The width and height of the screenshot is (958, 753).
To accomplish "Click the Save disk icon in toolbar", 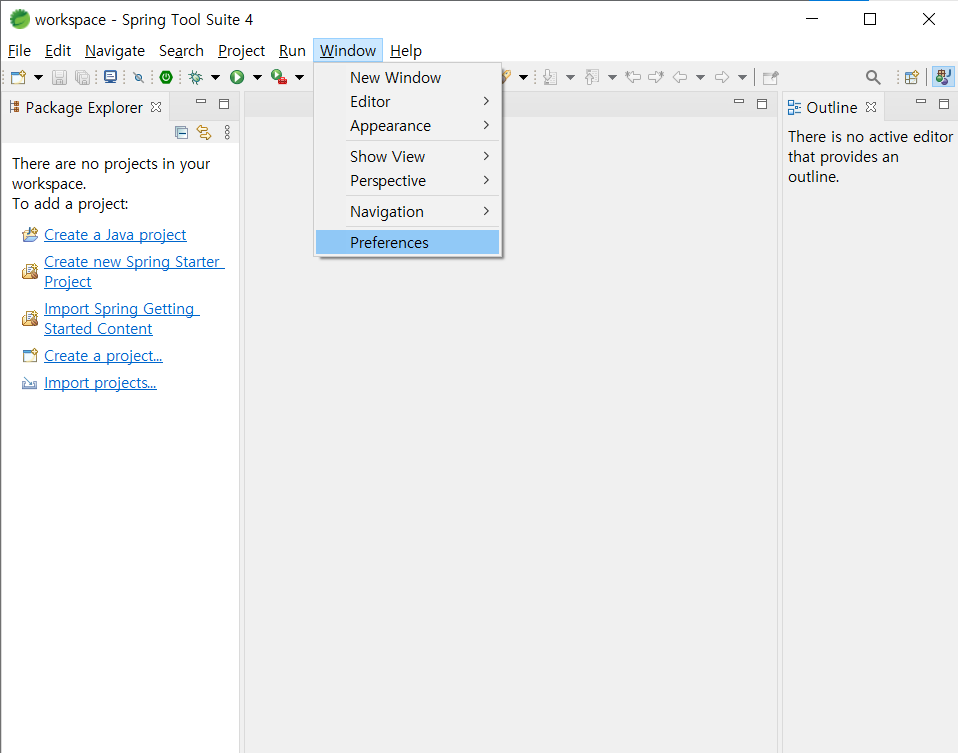I will click(x=59, y=77).
